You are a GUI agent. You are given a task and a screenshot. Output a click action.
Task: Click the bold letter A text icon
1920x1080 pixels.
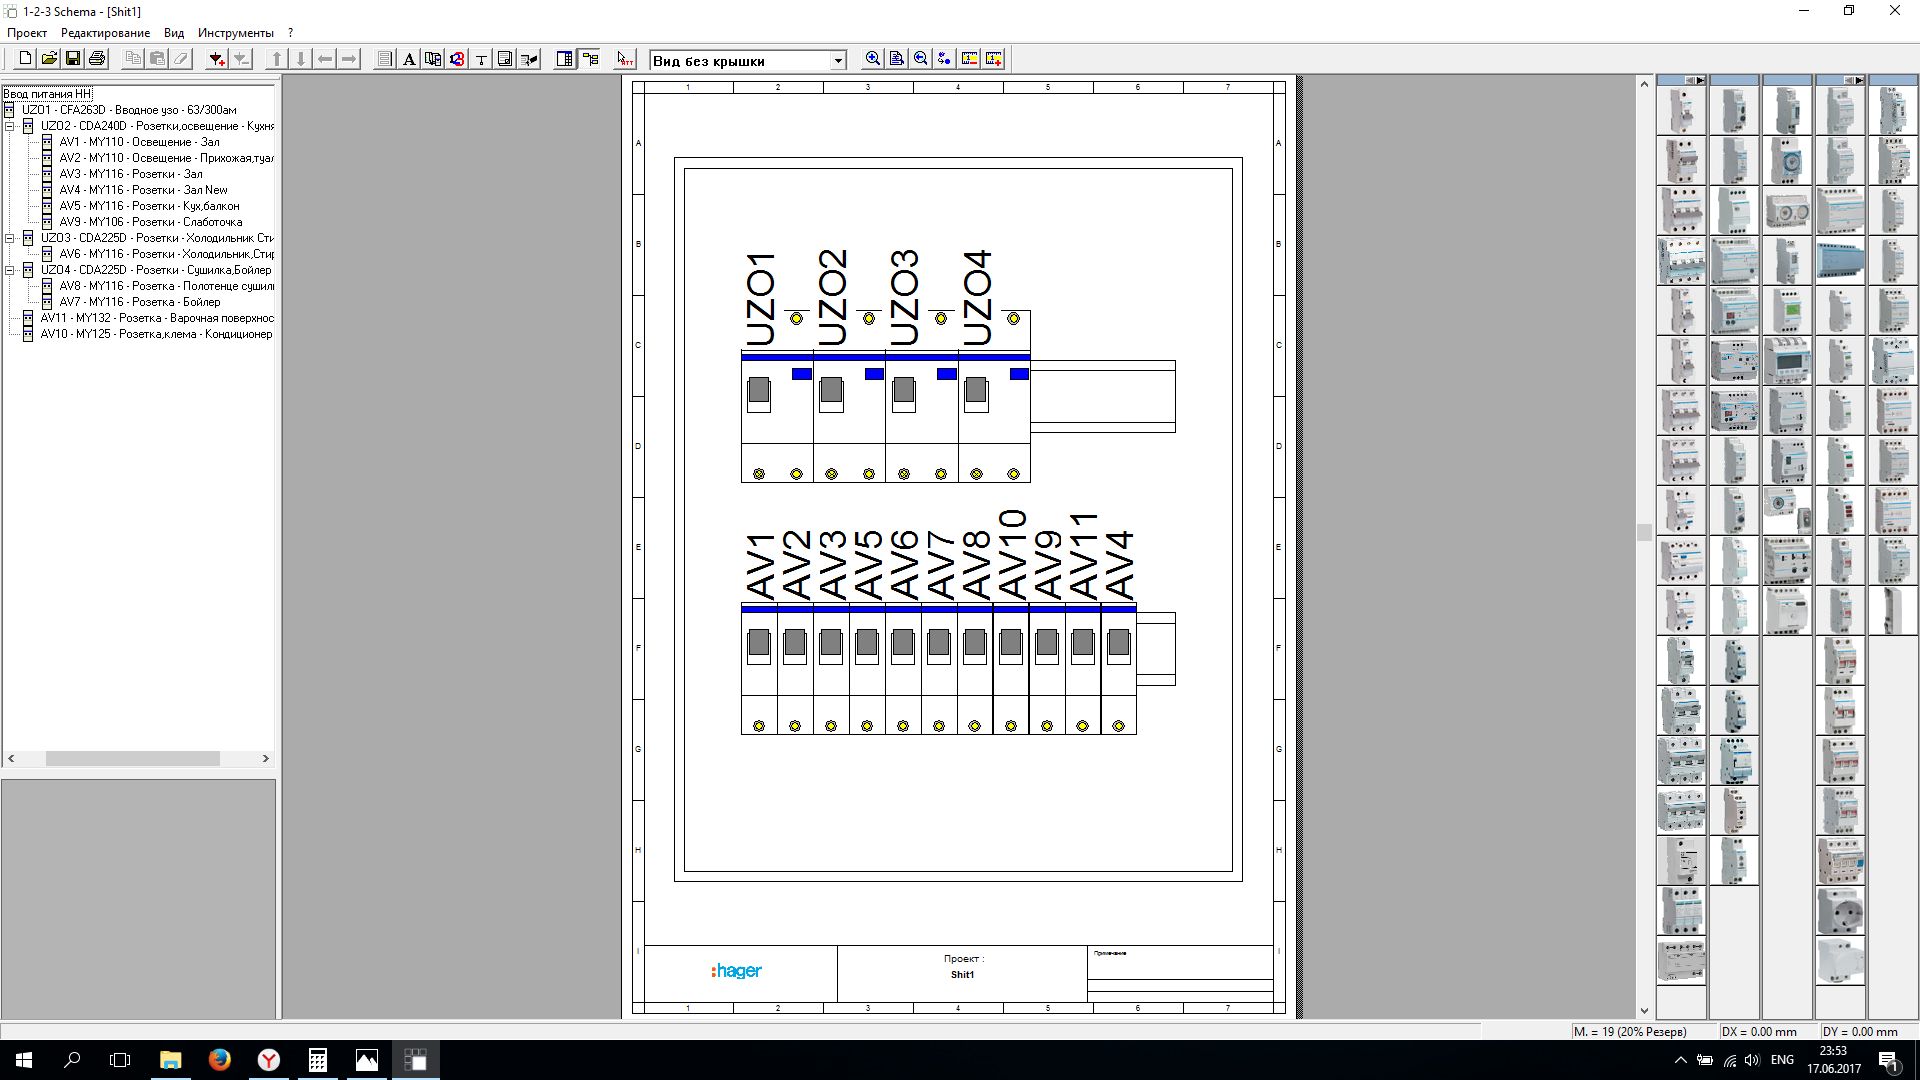[x=409, y=59]
